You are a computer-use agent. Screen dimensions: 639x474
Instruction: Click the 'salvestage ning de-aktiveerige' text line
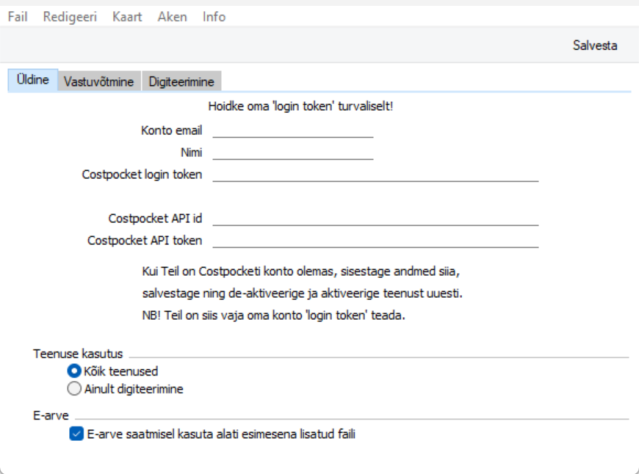[x=302, y=293]
